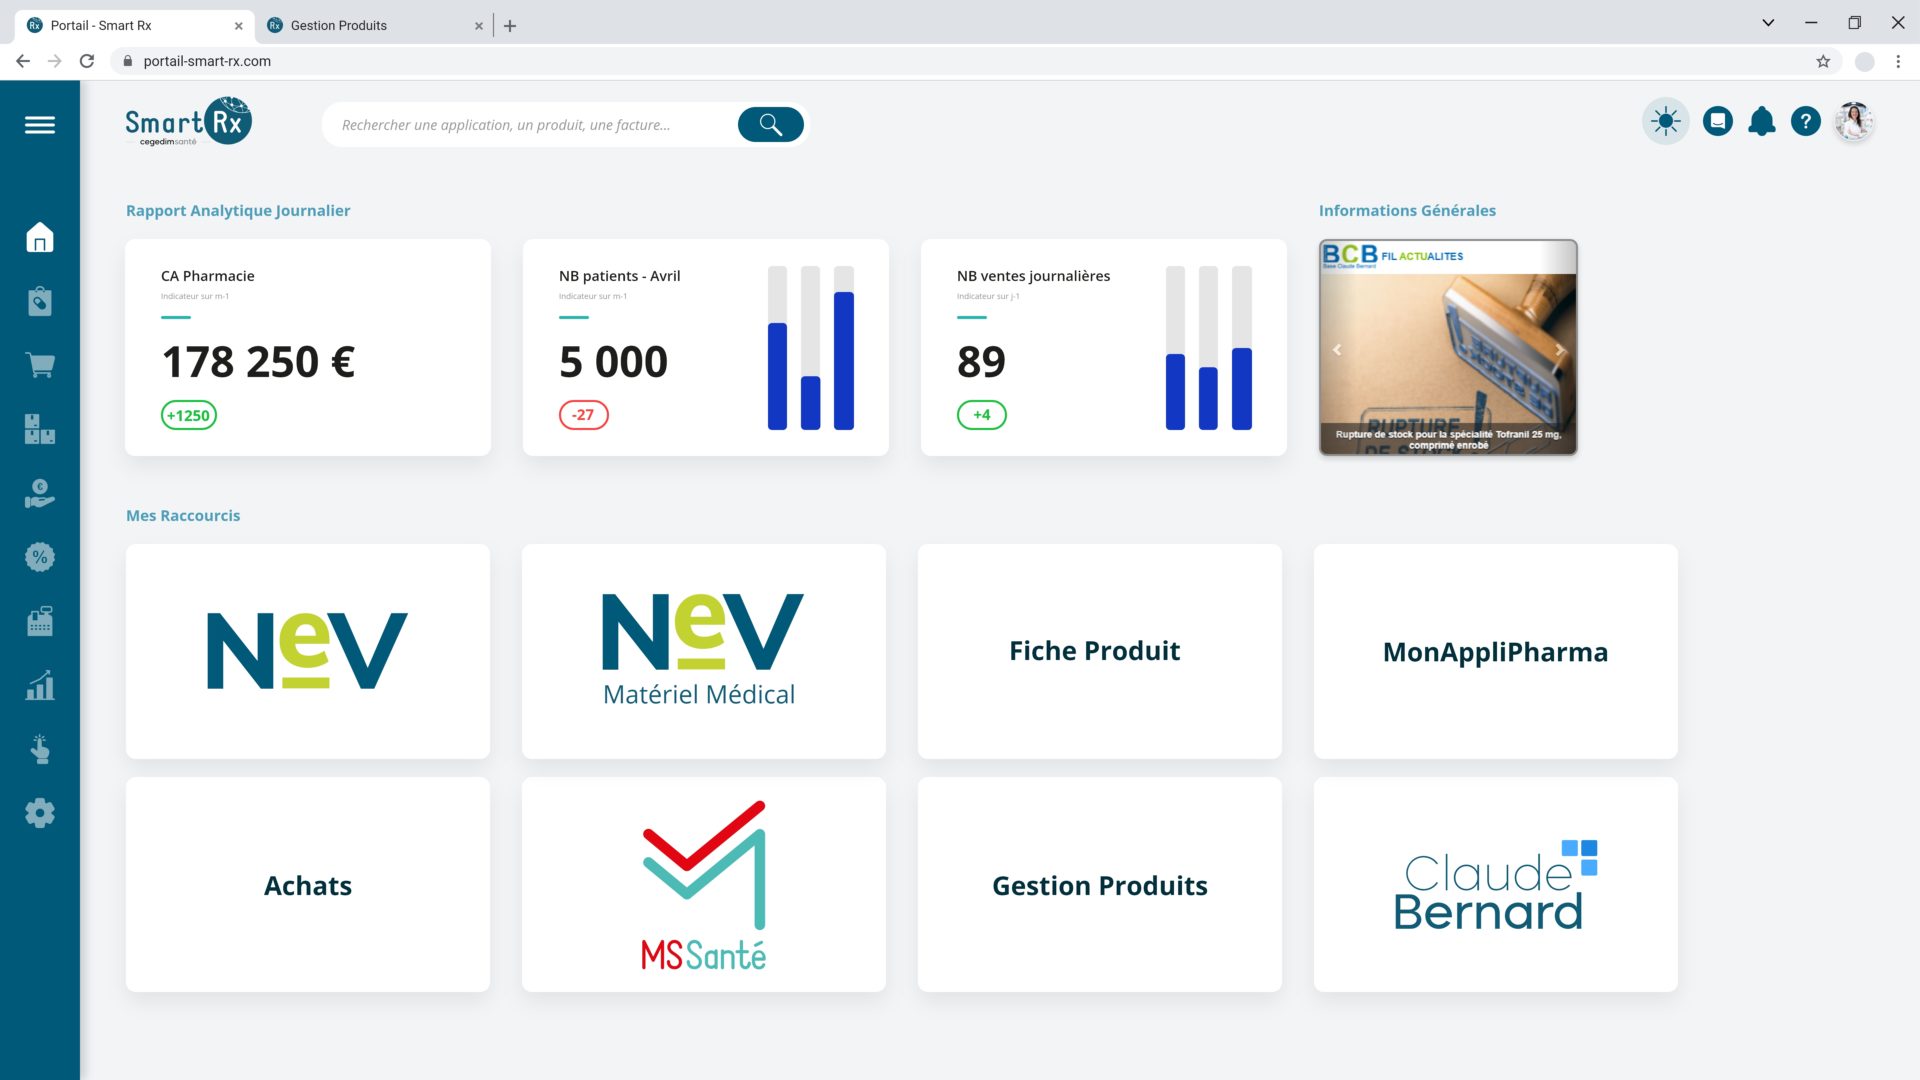
Task: Open the Achats shortcut
Action: click(x=308, y=885)
